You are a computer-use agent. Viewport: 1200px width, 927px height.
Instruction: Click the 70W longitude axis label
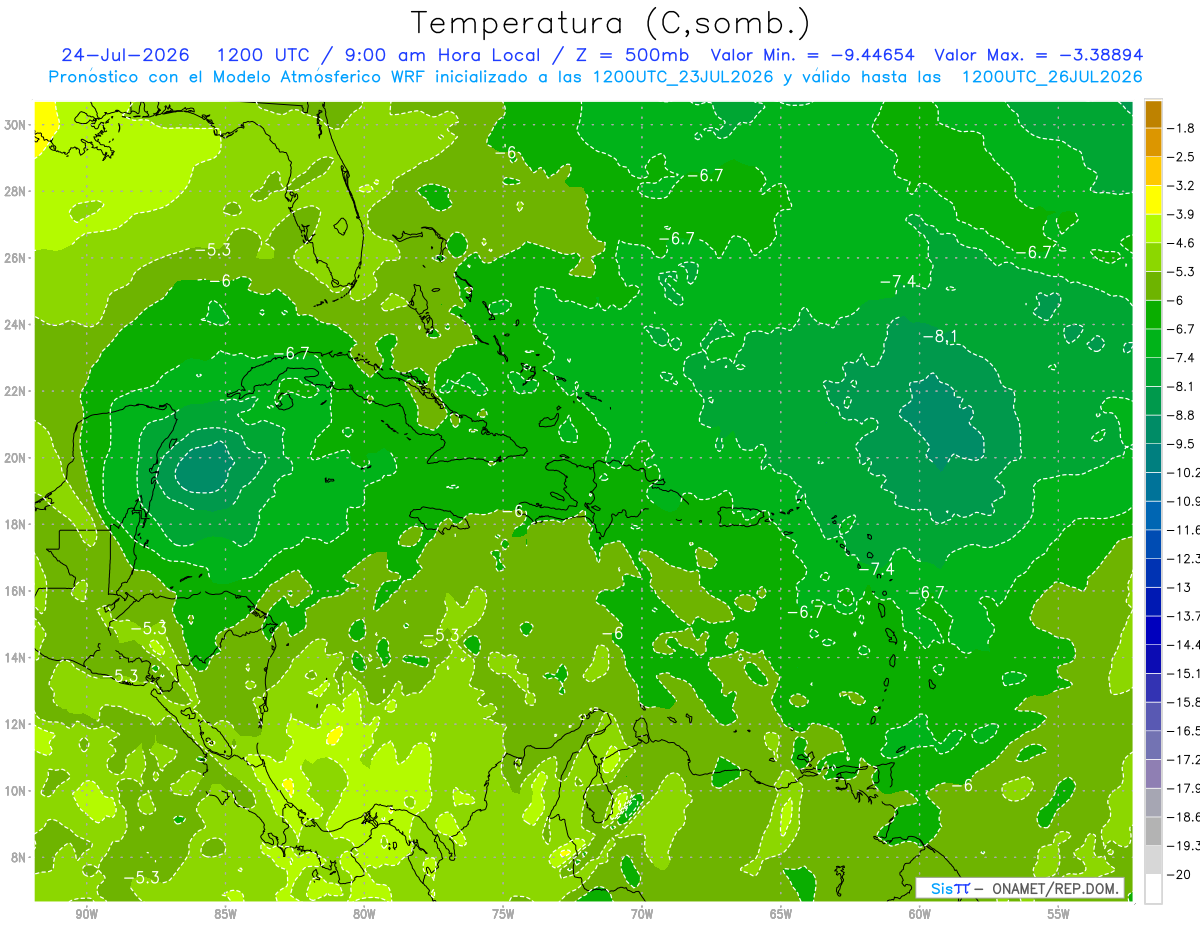pyautogui.click(x=642, y=915)
